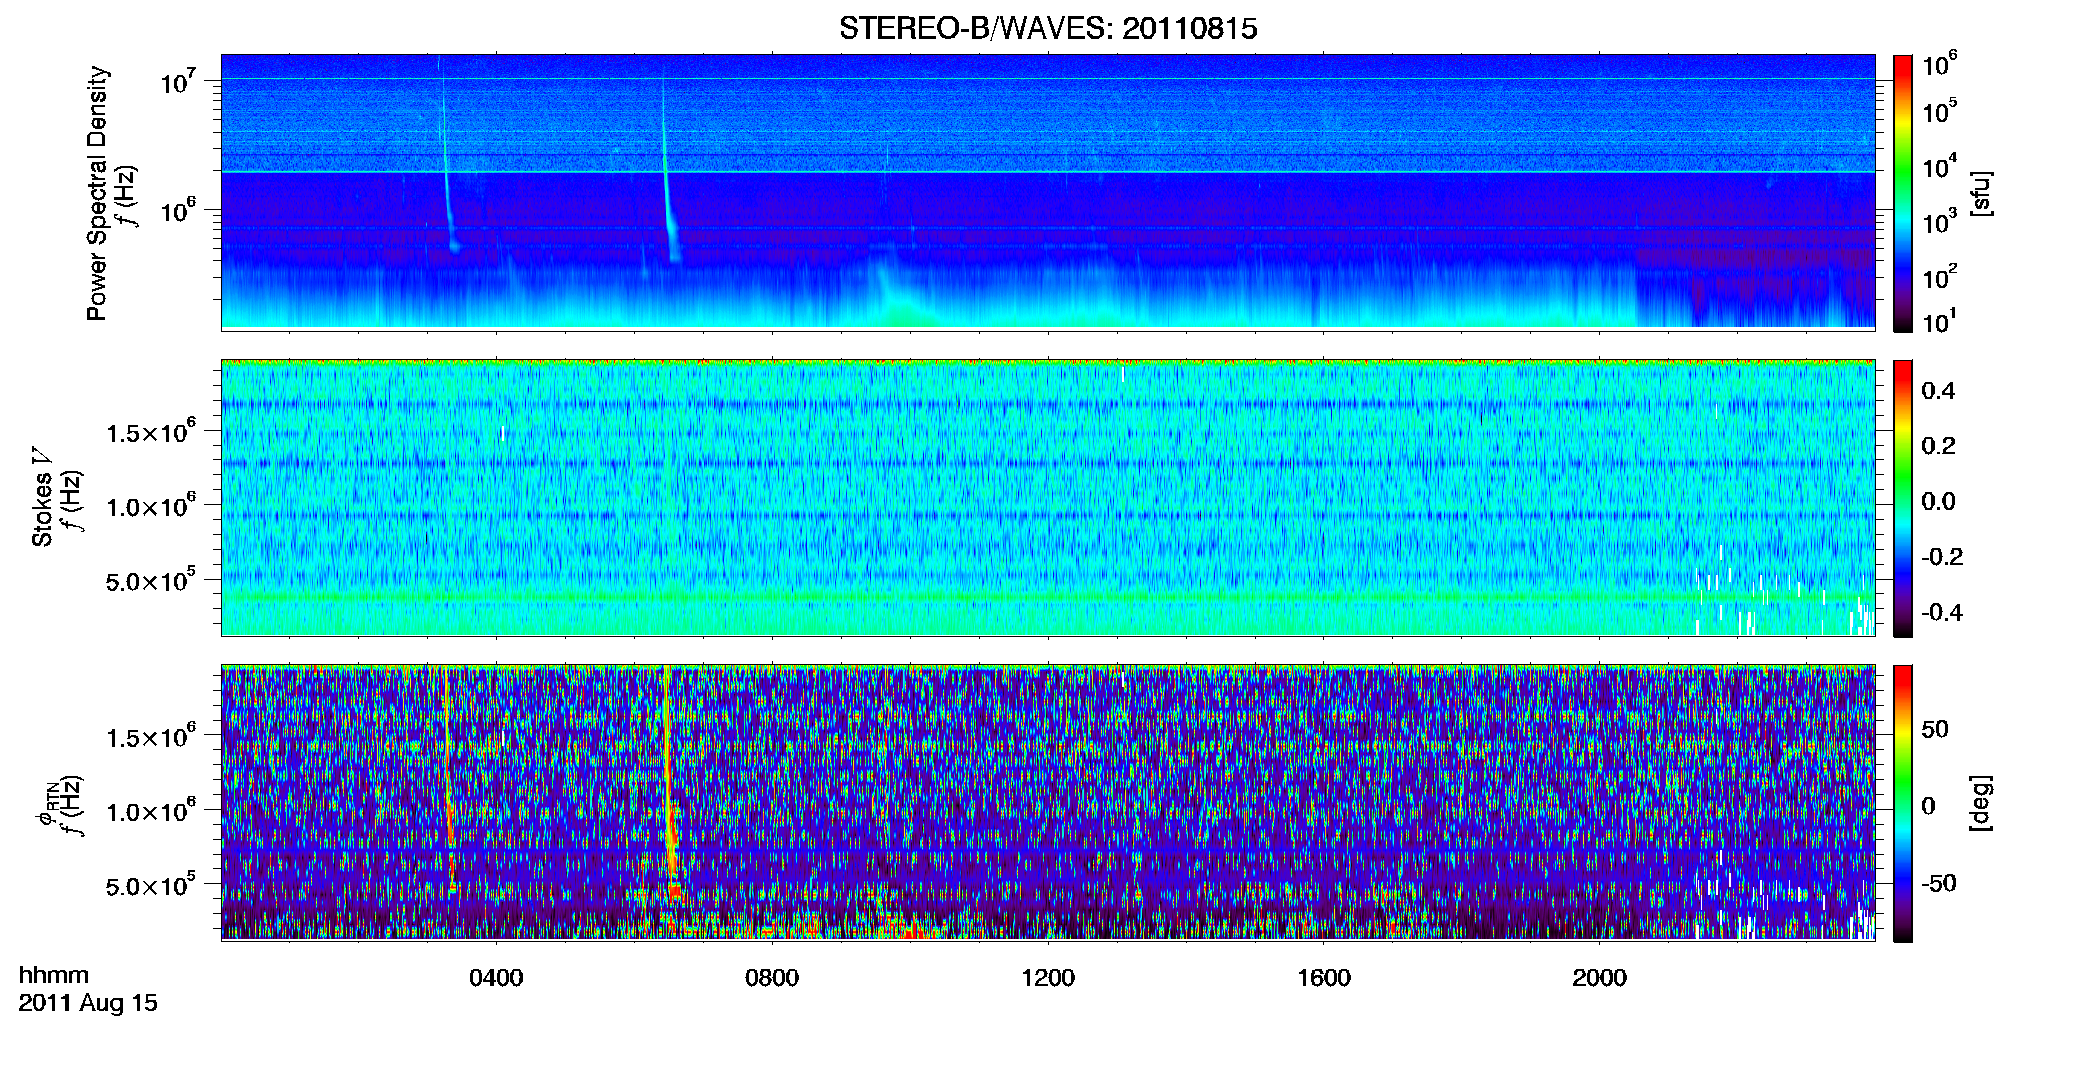Click the 0.2 value on Stokes color scale
The height and width of the screenshot is (1080, 2096).
[x=1938, y=446]
